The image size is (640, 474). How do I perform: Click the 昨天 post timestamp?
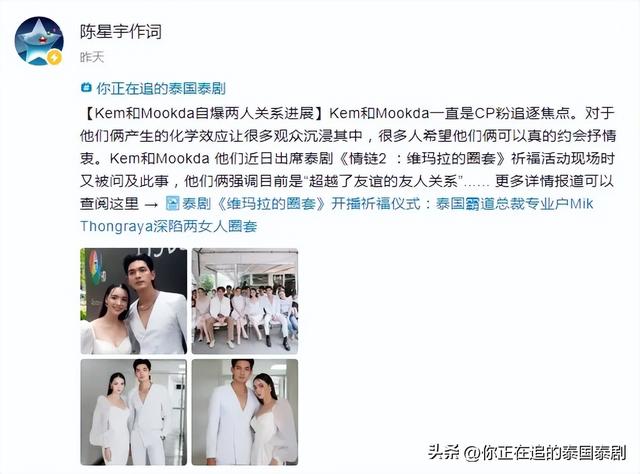92,57
